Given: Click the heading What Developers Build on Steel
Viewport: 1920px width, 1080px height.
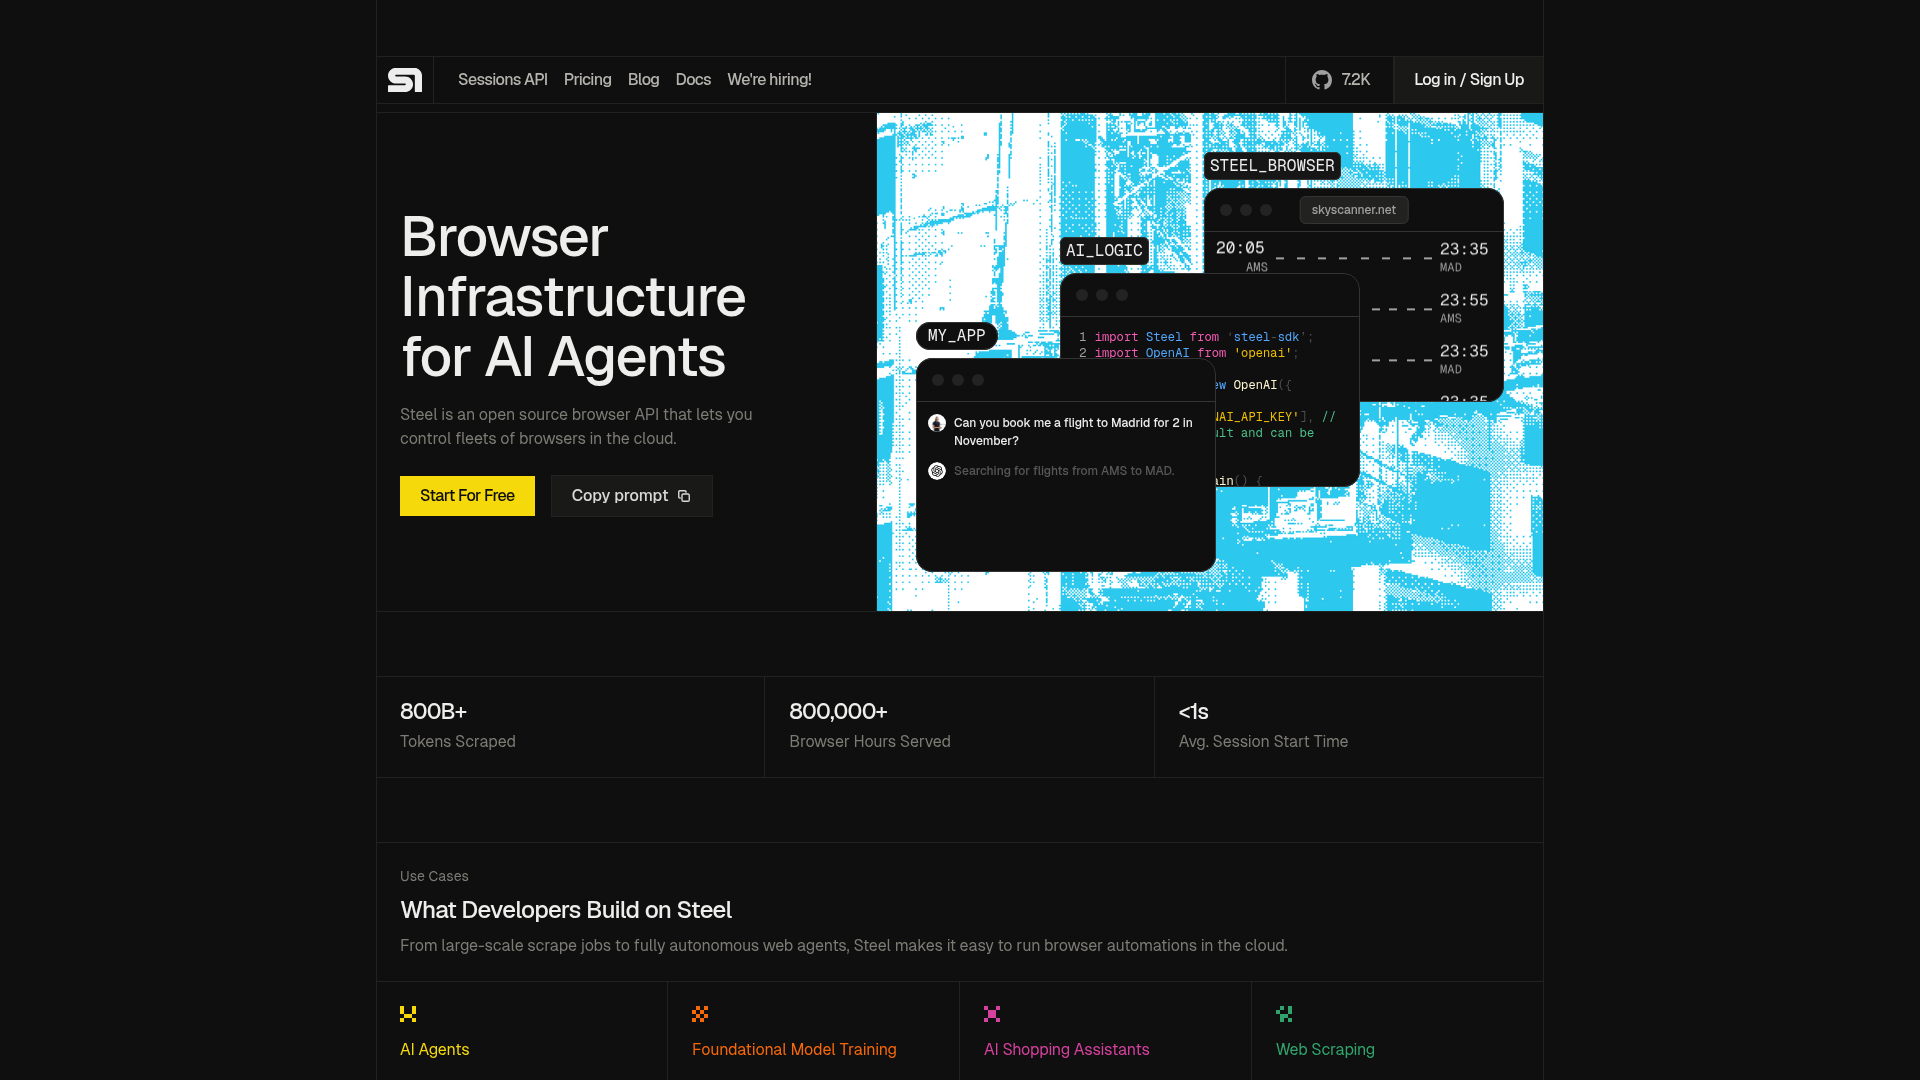Looking at the screenshot, I should coord(566,910).
